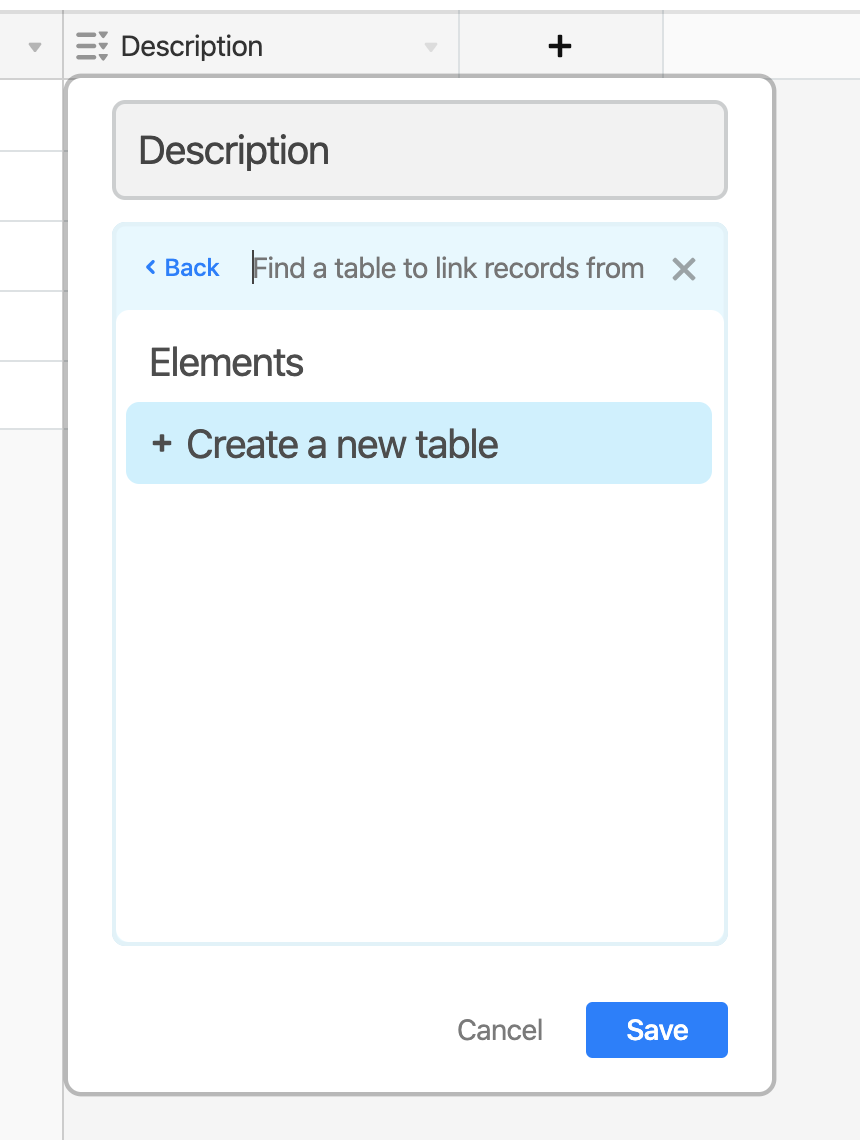Click the first row cell in the left column
This screenshot has height=1140, width=860.
[x=30, y=116]
